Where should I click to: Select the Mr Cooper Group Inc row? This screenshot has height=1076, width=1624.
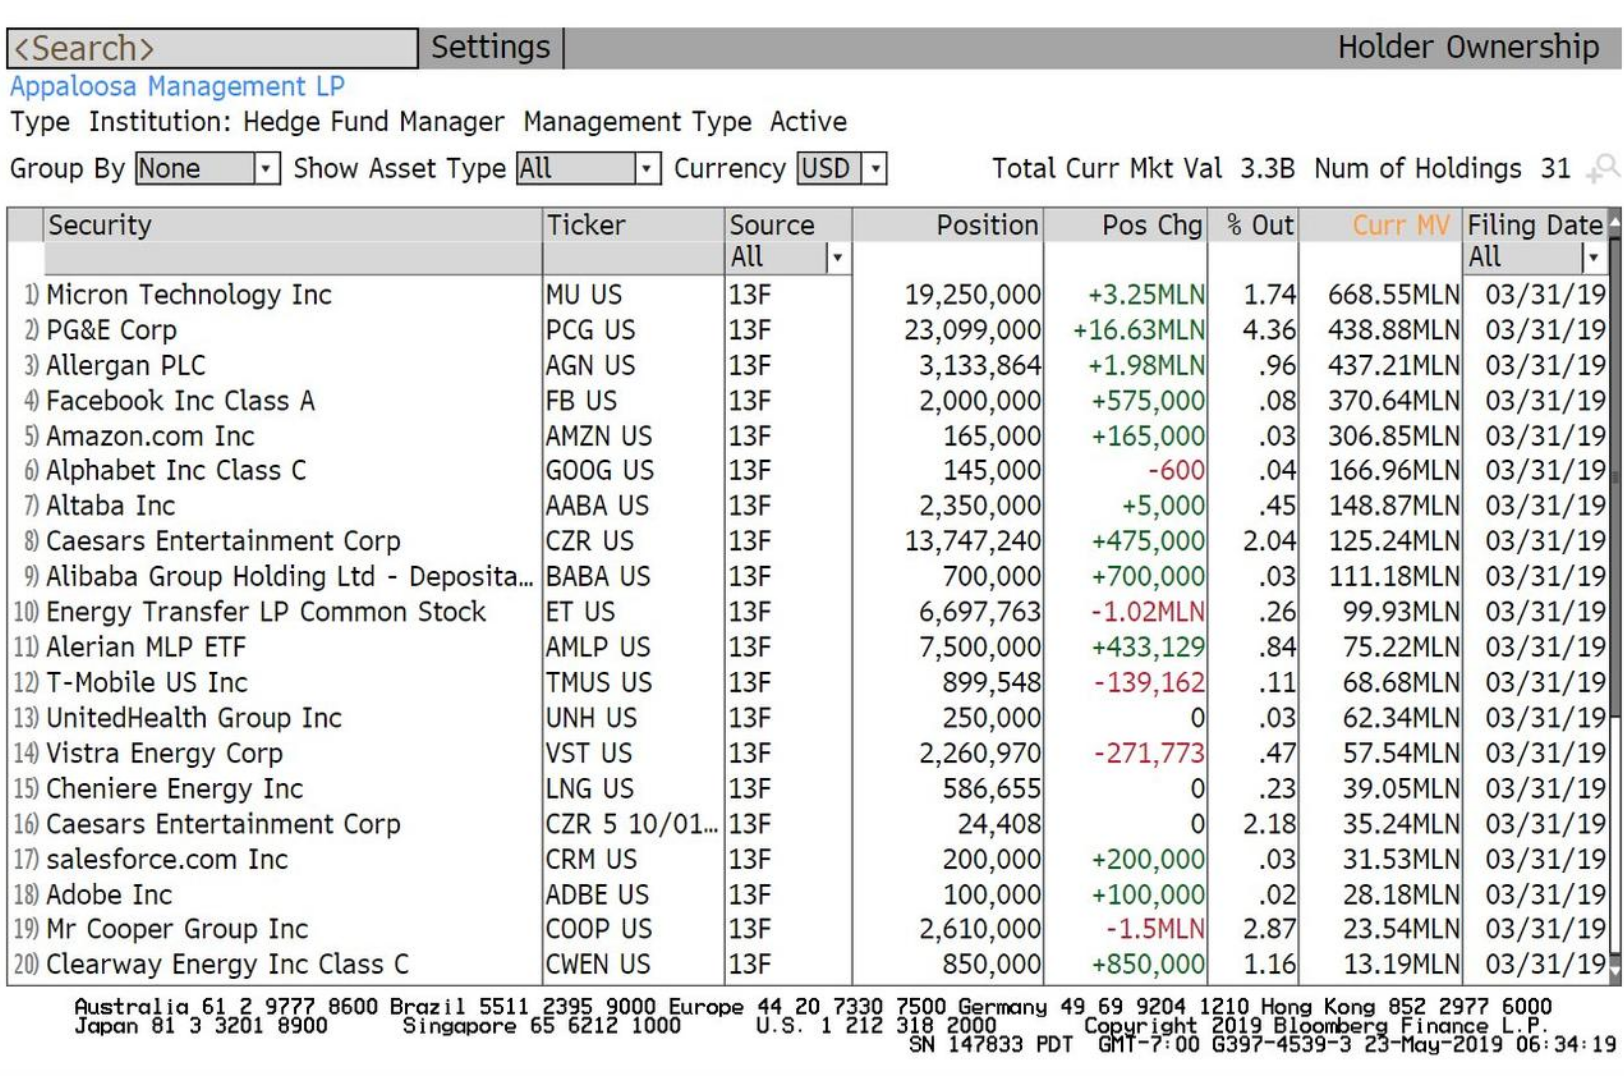tap(810, 929)
